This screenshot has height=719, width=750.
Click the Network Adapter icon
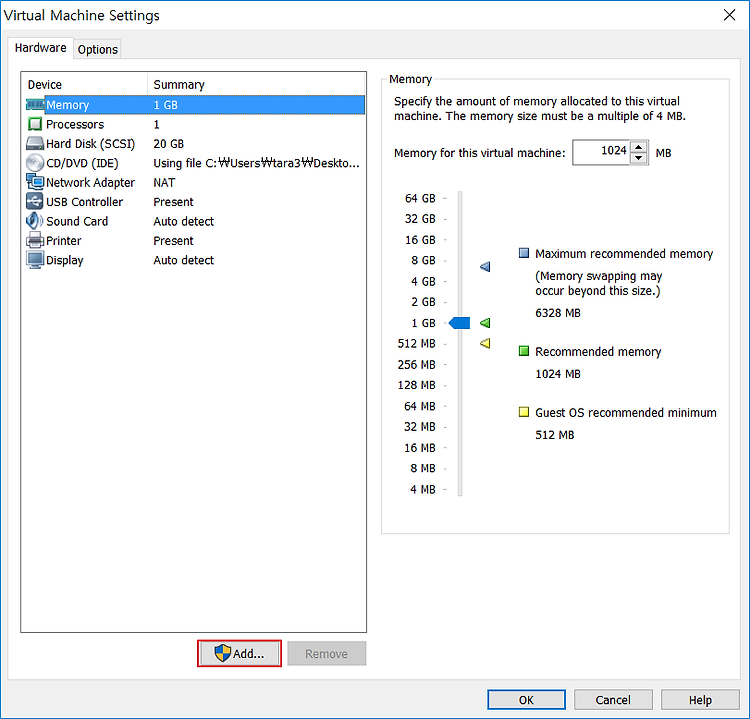pyautogui.click(x=35, y=182)
